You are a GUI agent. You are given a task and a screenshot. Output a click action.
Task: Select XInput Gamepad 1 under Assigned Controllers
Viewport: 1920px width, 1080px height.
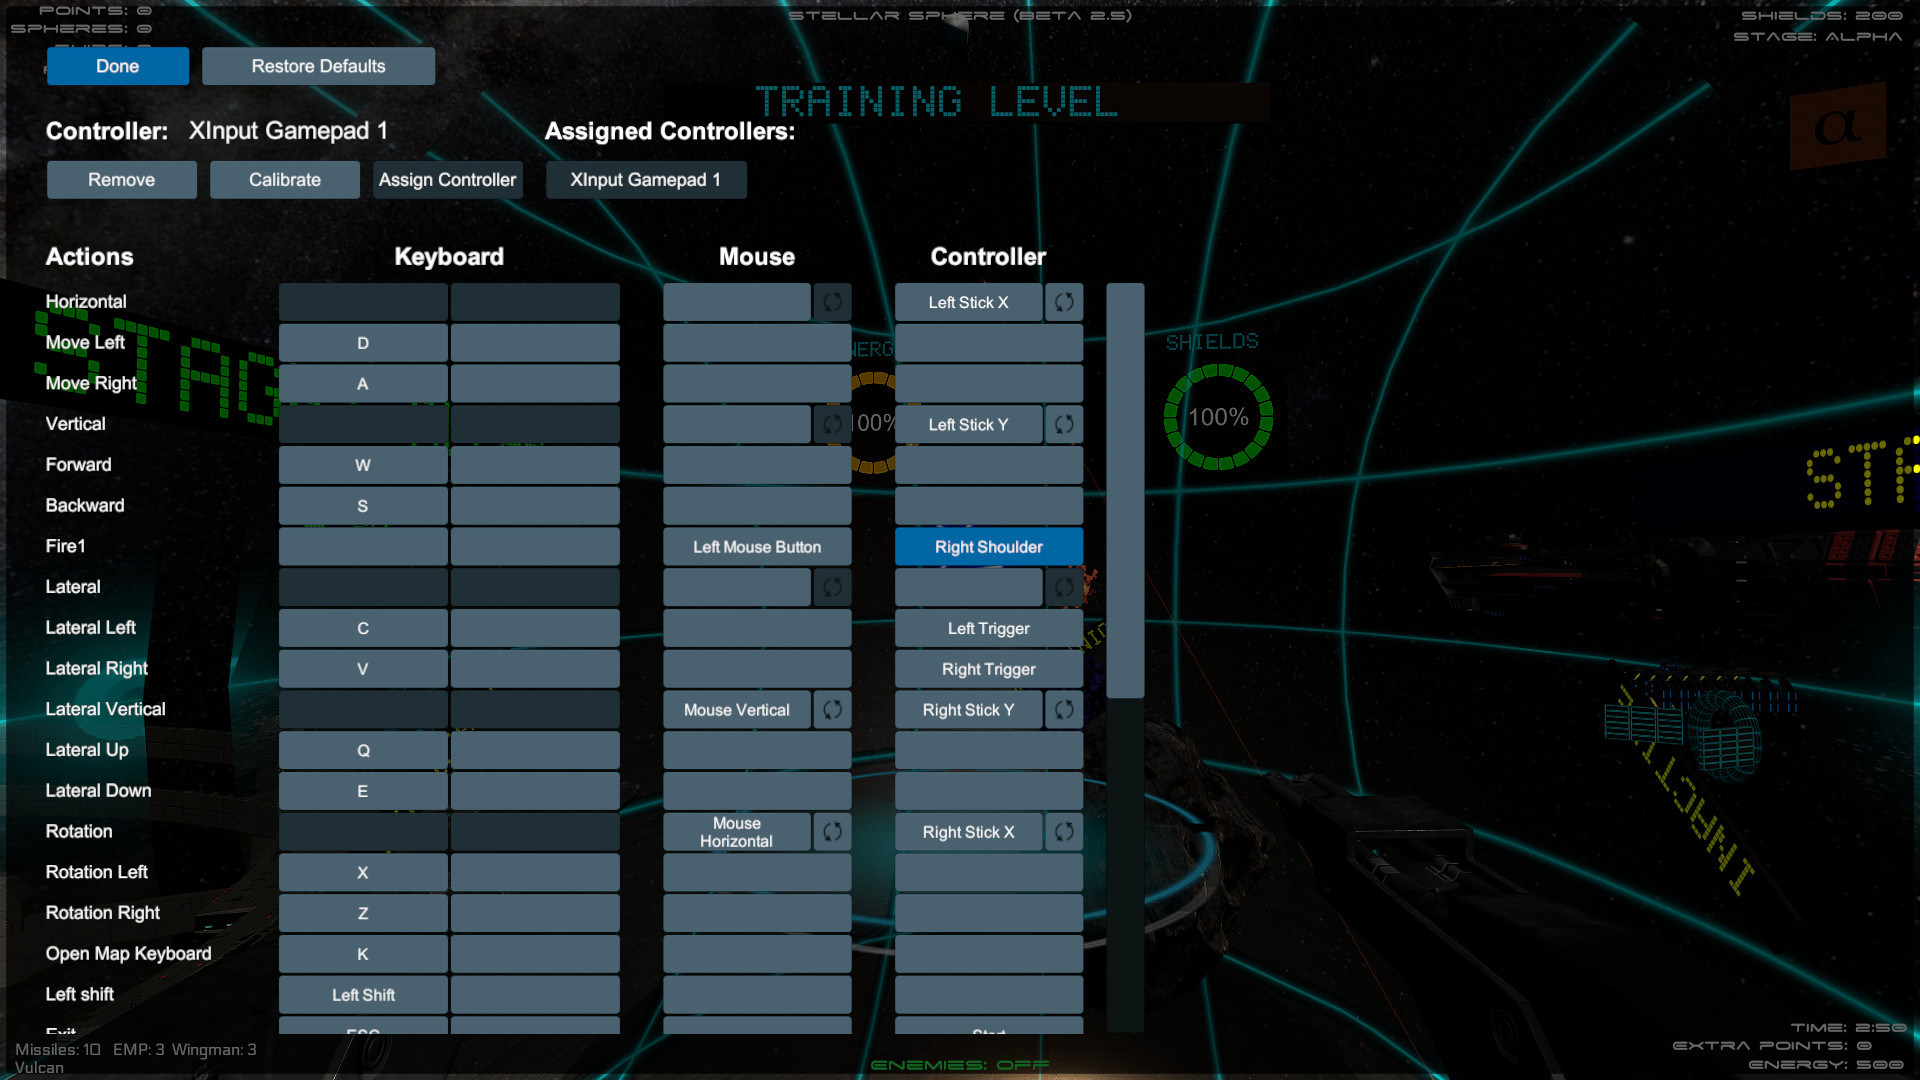645,179
